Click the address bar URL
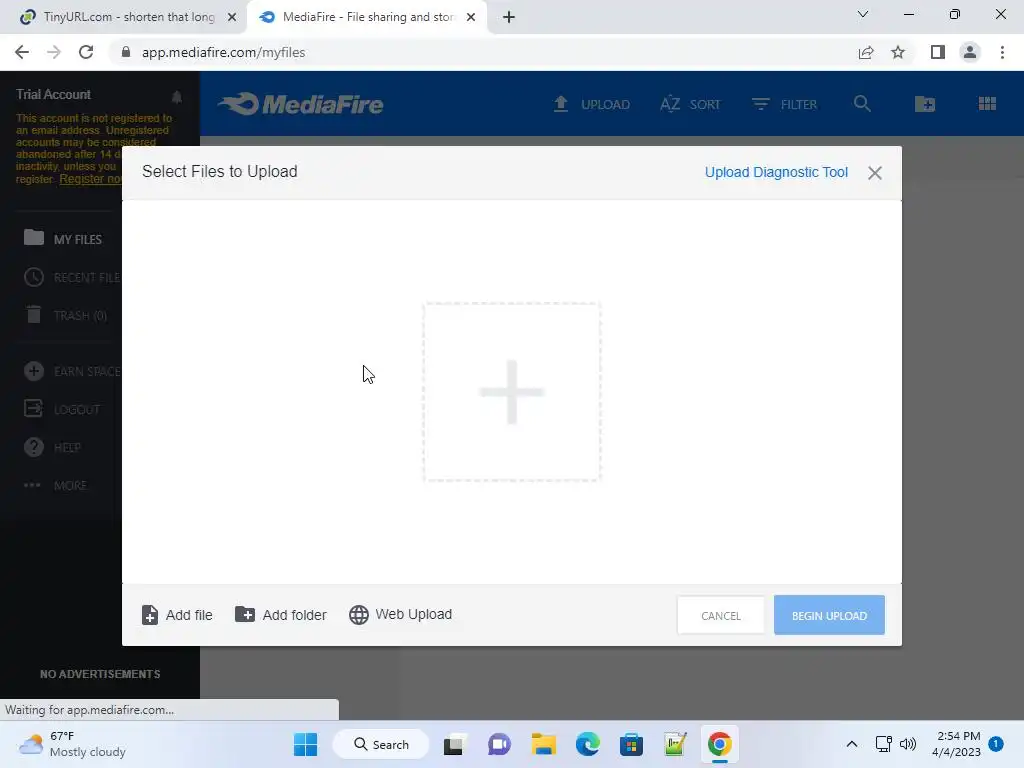 point(223,52)
